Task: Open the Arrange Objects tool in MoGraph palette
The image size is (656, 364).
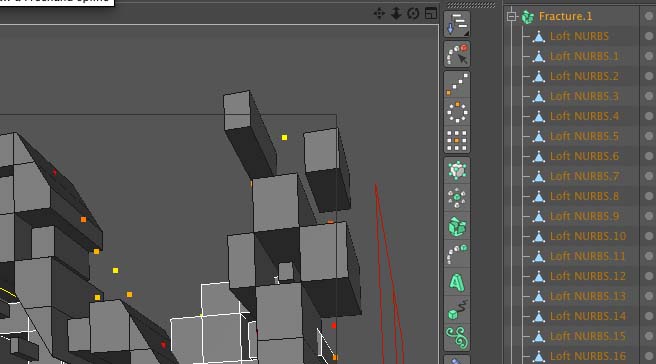Action: click(457, 24)
